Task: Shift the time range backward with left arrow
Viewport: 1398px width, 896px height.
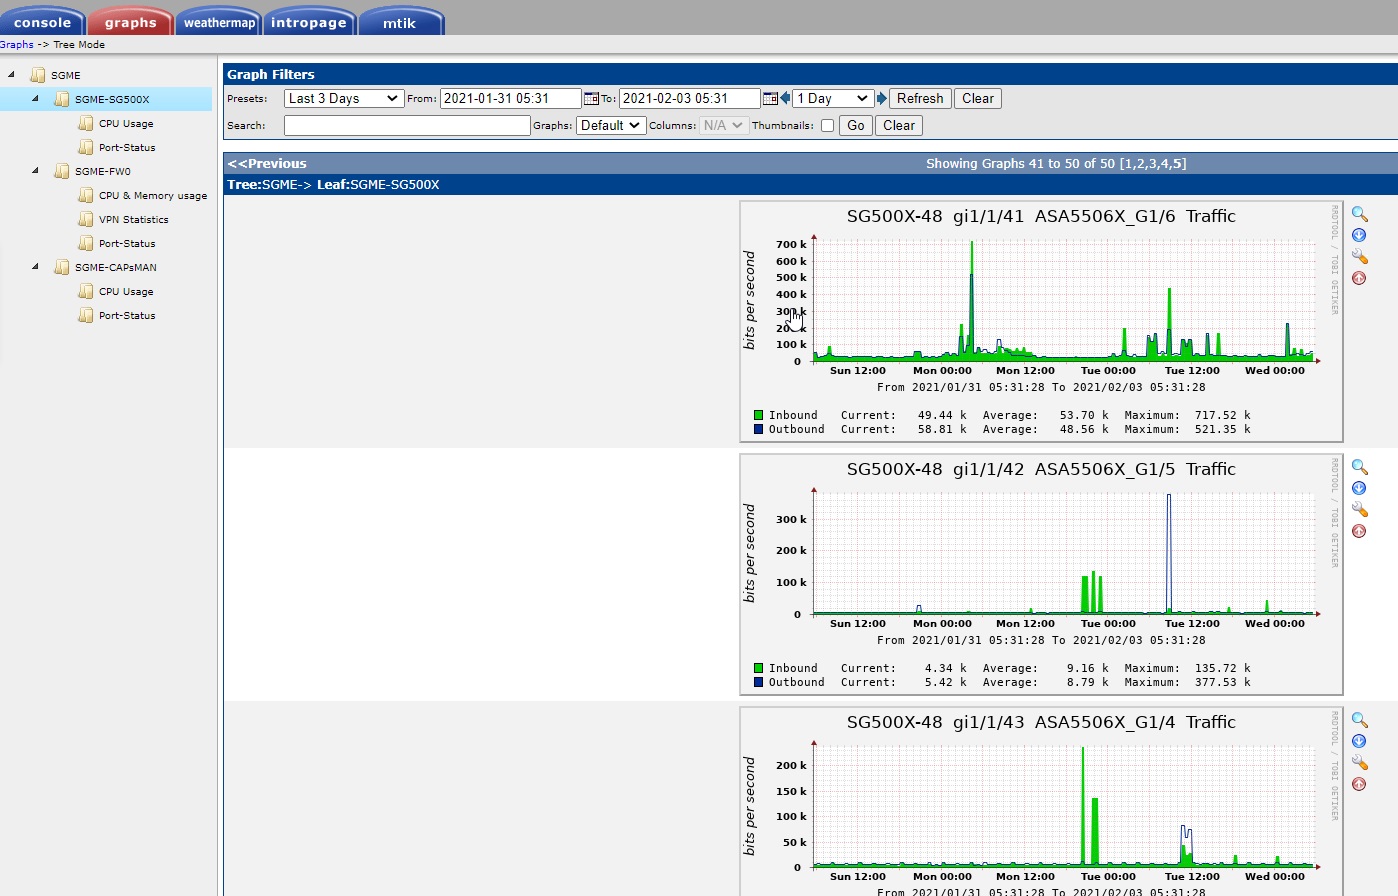Action: (x=785, y=98)
